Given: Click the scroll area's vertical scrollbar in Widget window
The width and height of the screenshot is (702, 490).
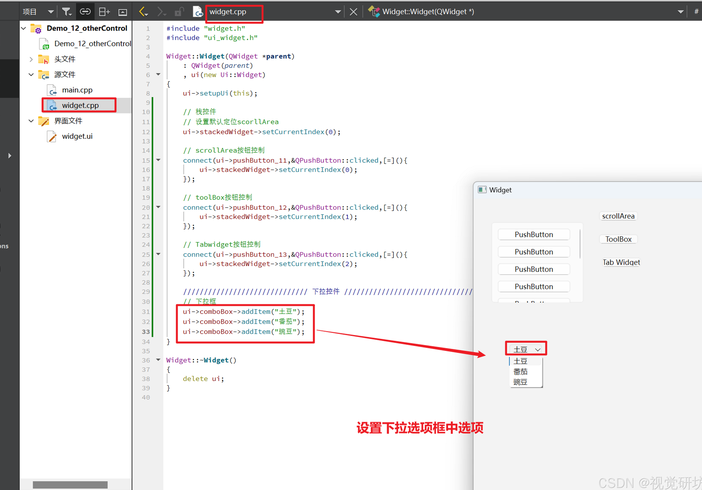Looking at the screenshot, I should pyautogui.click(x=580, y=244).
